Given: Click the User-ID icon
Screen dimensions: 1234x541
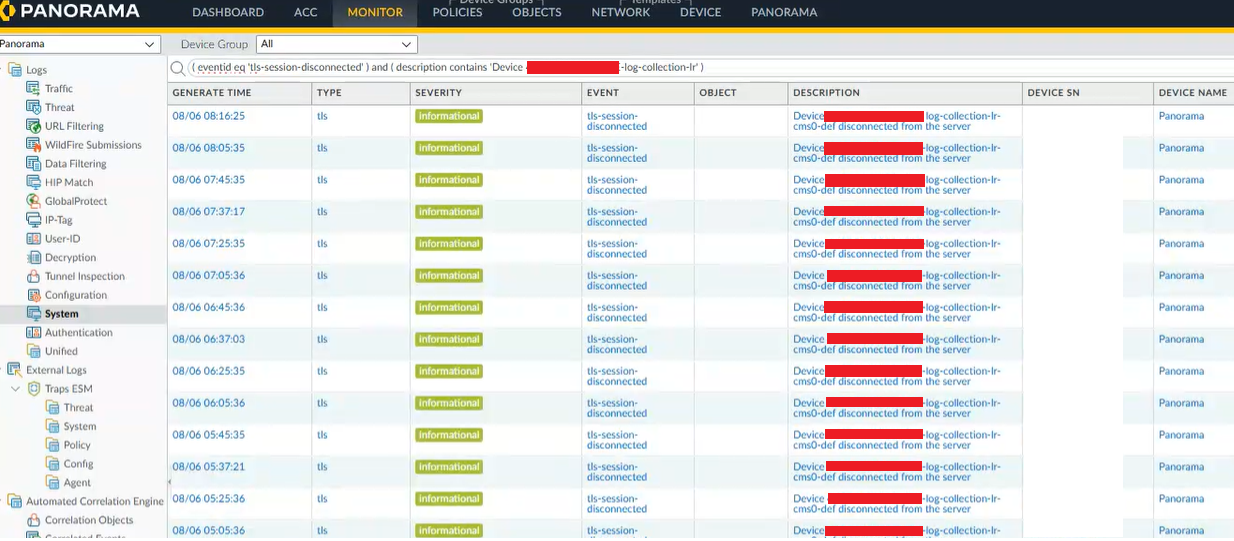Looking at the screenshot, I should (33, 239).
